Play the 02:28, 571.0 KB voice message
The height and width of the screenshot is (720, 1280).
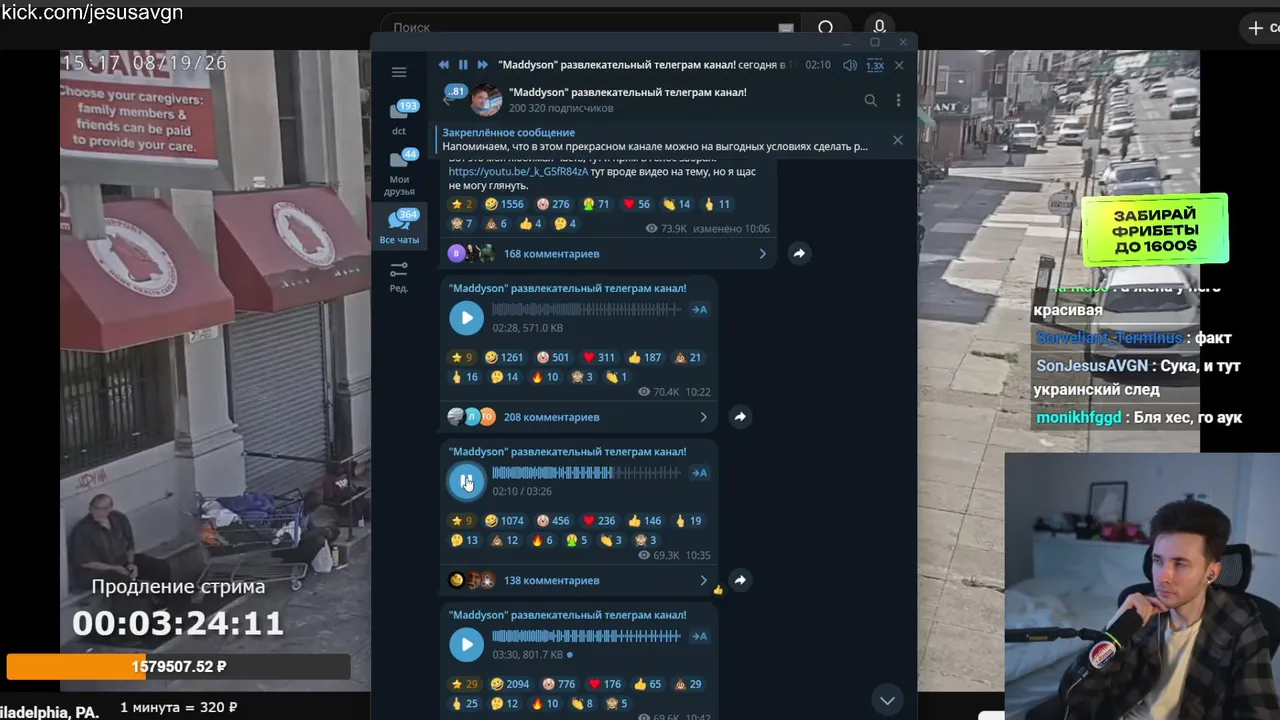tap(466, 318)
